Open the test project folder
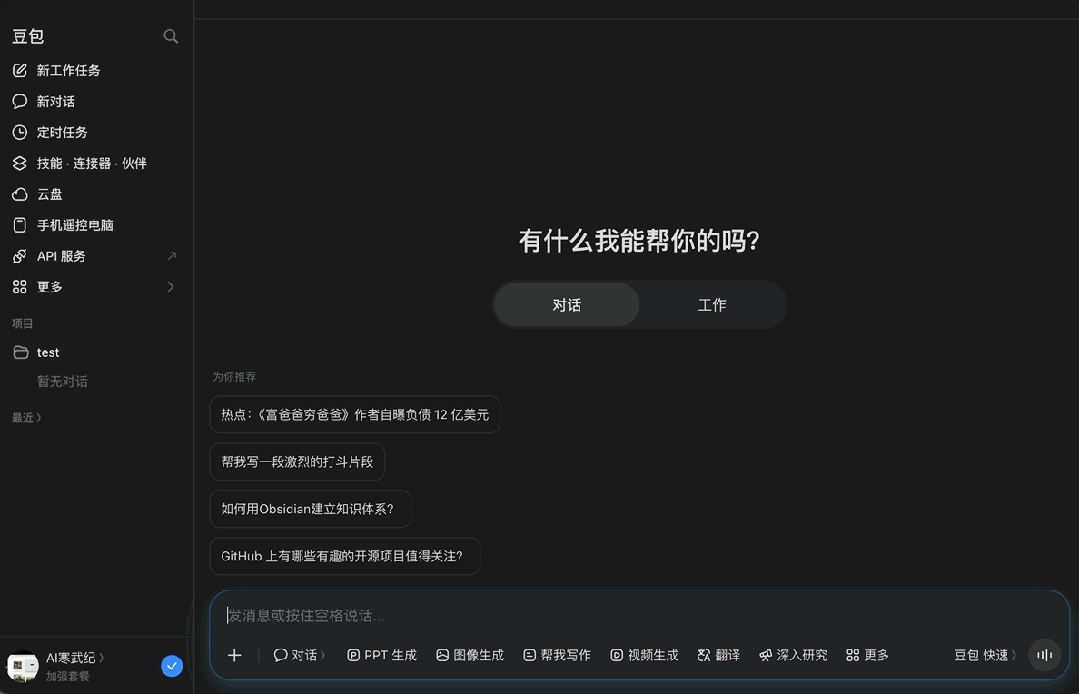The width and height of the screenshot is (1079, 694). (36, 352)
